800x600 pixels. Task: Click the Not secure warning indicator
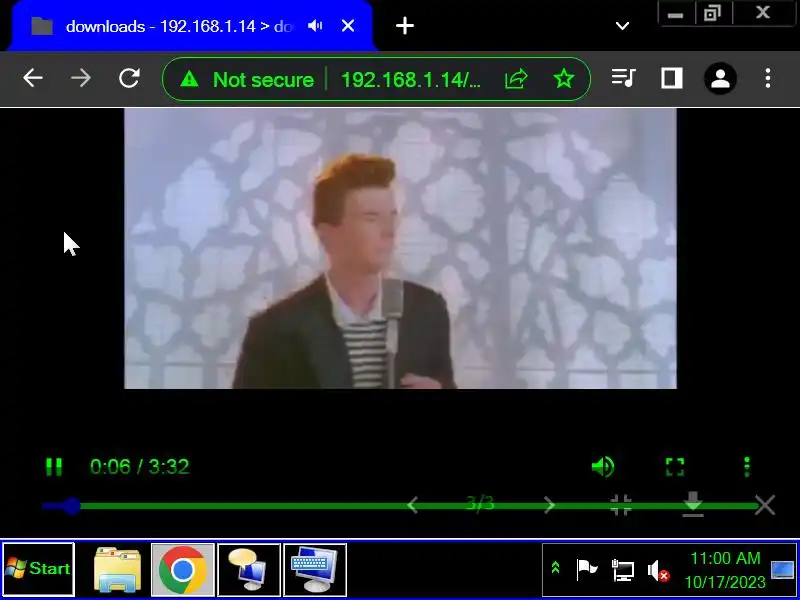247,80
